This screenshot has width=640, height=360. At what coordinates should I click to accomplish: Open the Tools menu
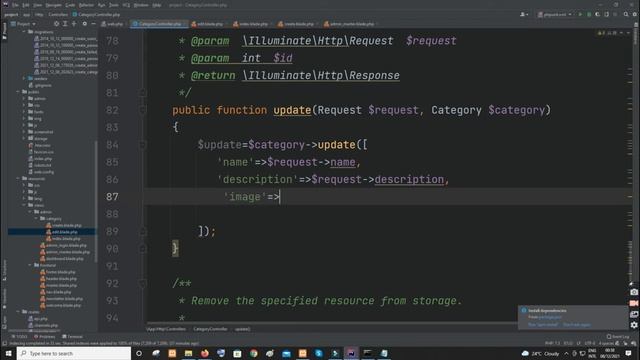pos(114,5)
